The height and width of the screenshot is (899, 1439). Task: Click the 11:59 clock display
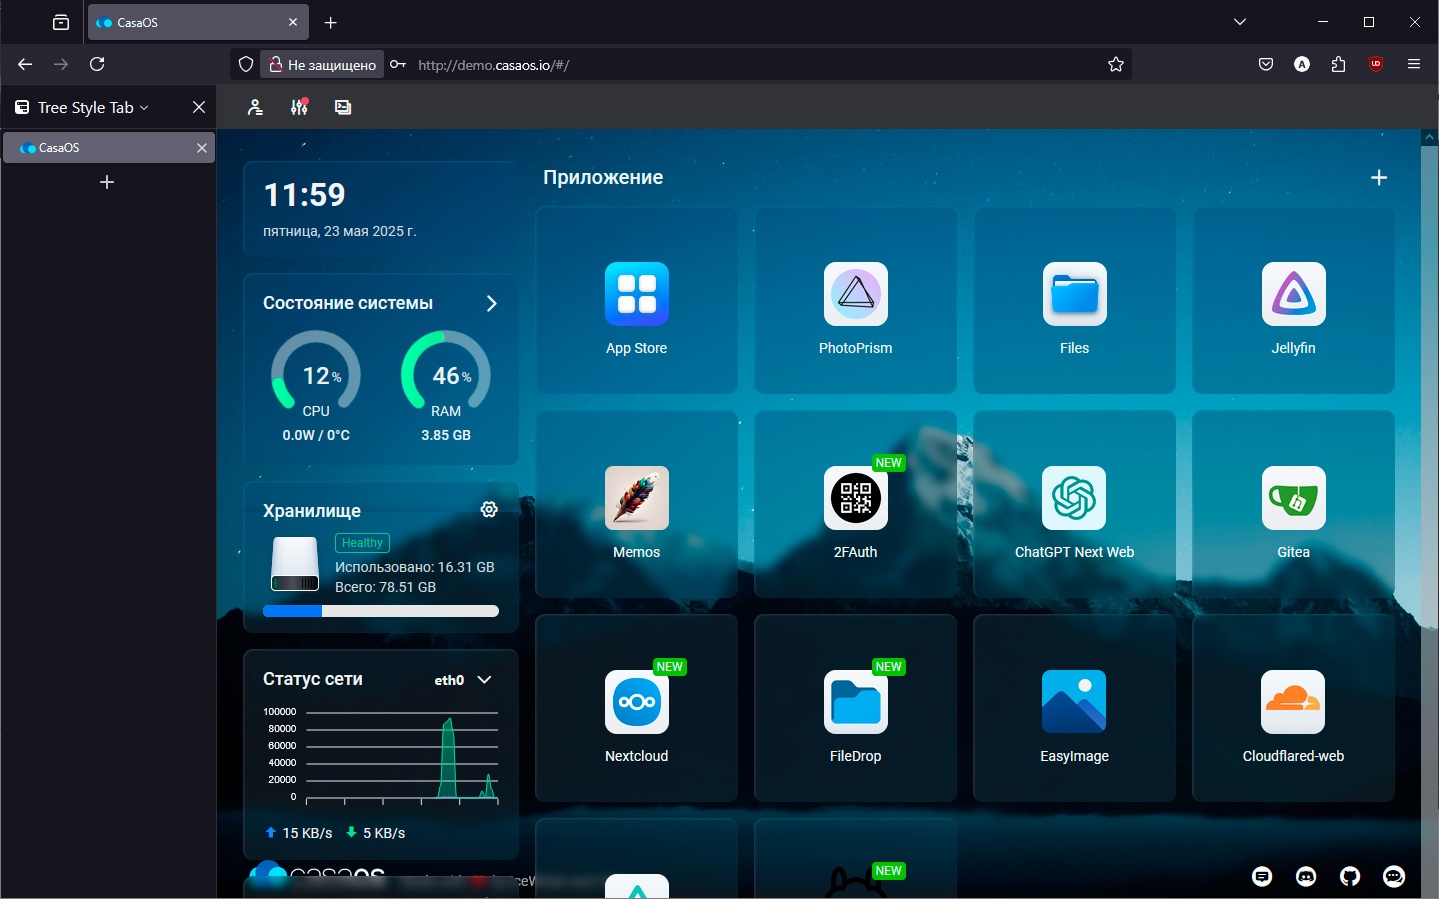tap(304, 195)
